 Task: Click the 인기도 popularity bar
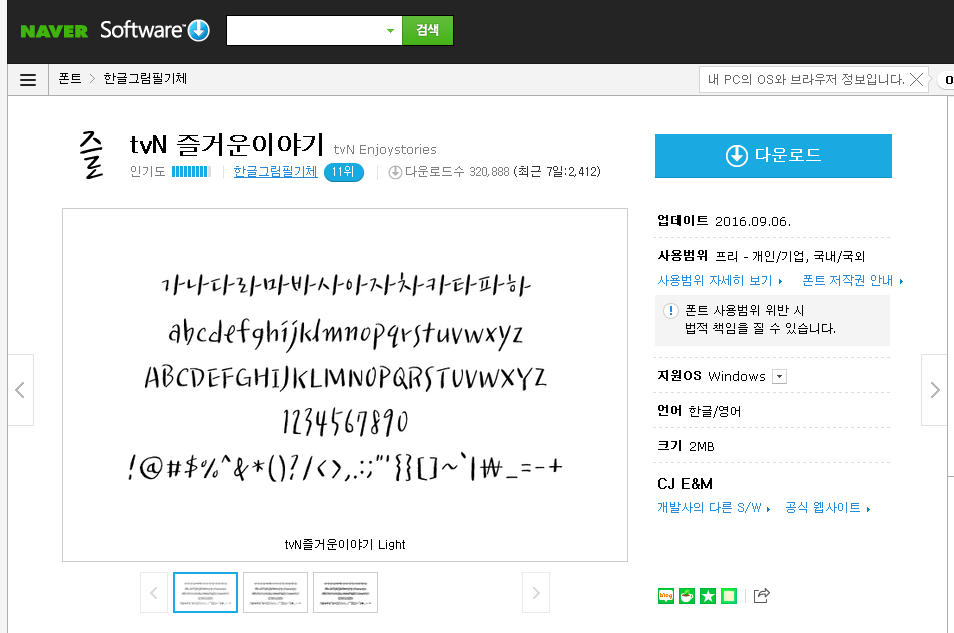point(191,172)
